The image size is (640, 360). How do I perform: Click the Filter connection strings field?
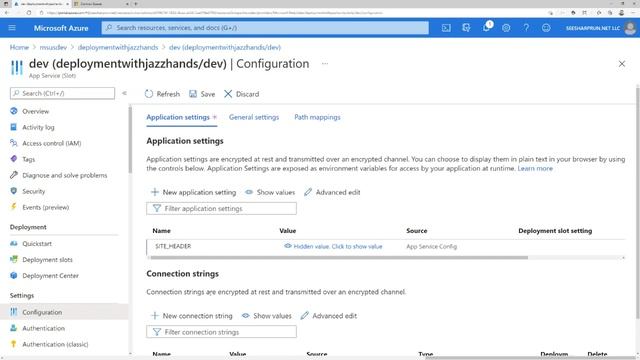point(221,332)
